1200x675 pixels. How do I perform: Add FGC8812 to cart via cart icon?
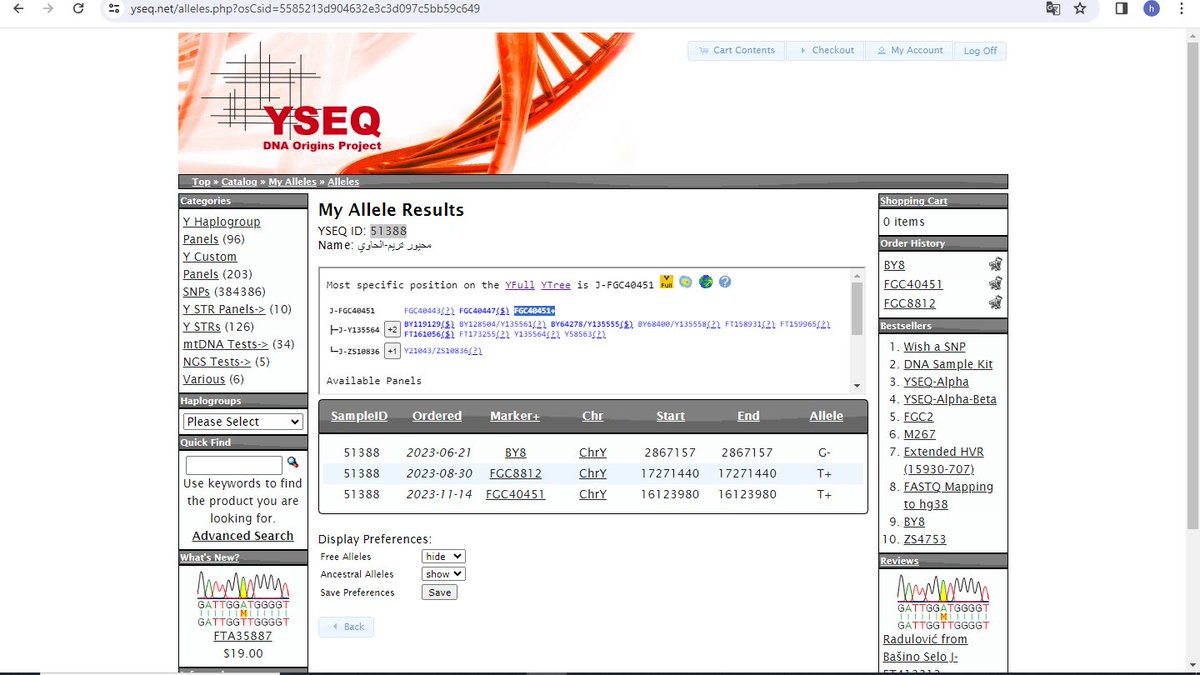(x=995, y=303)
